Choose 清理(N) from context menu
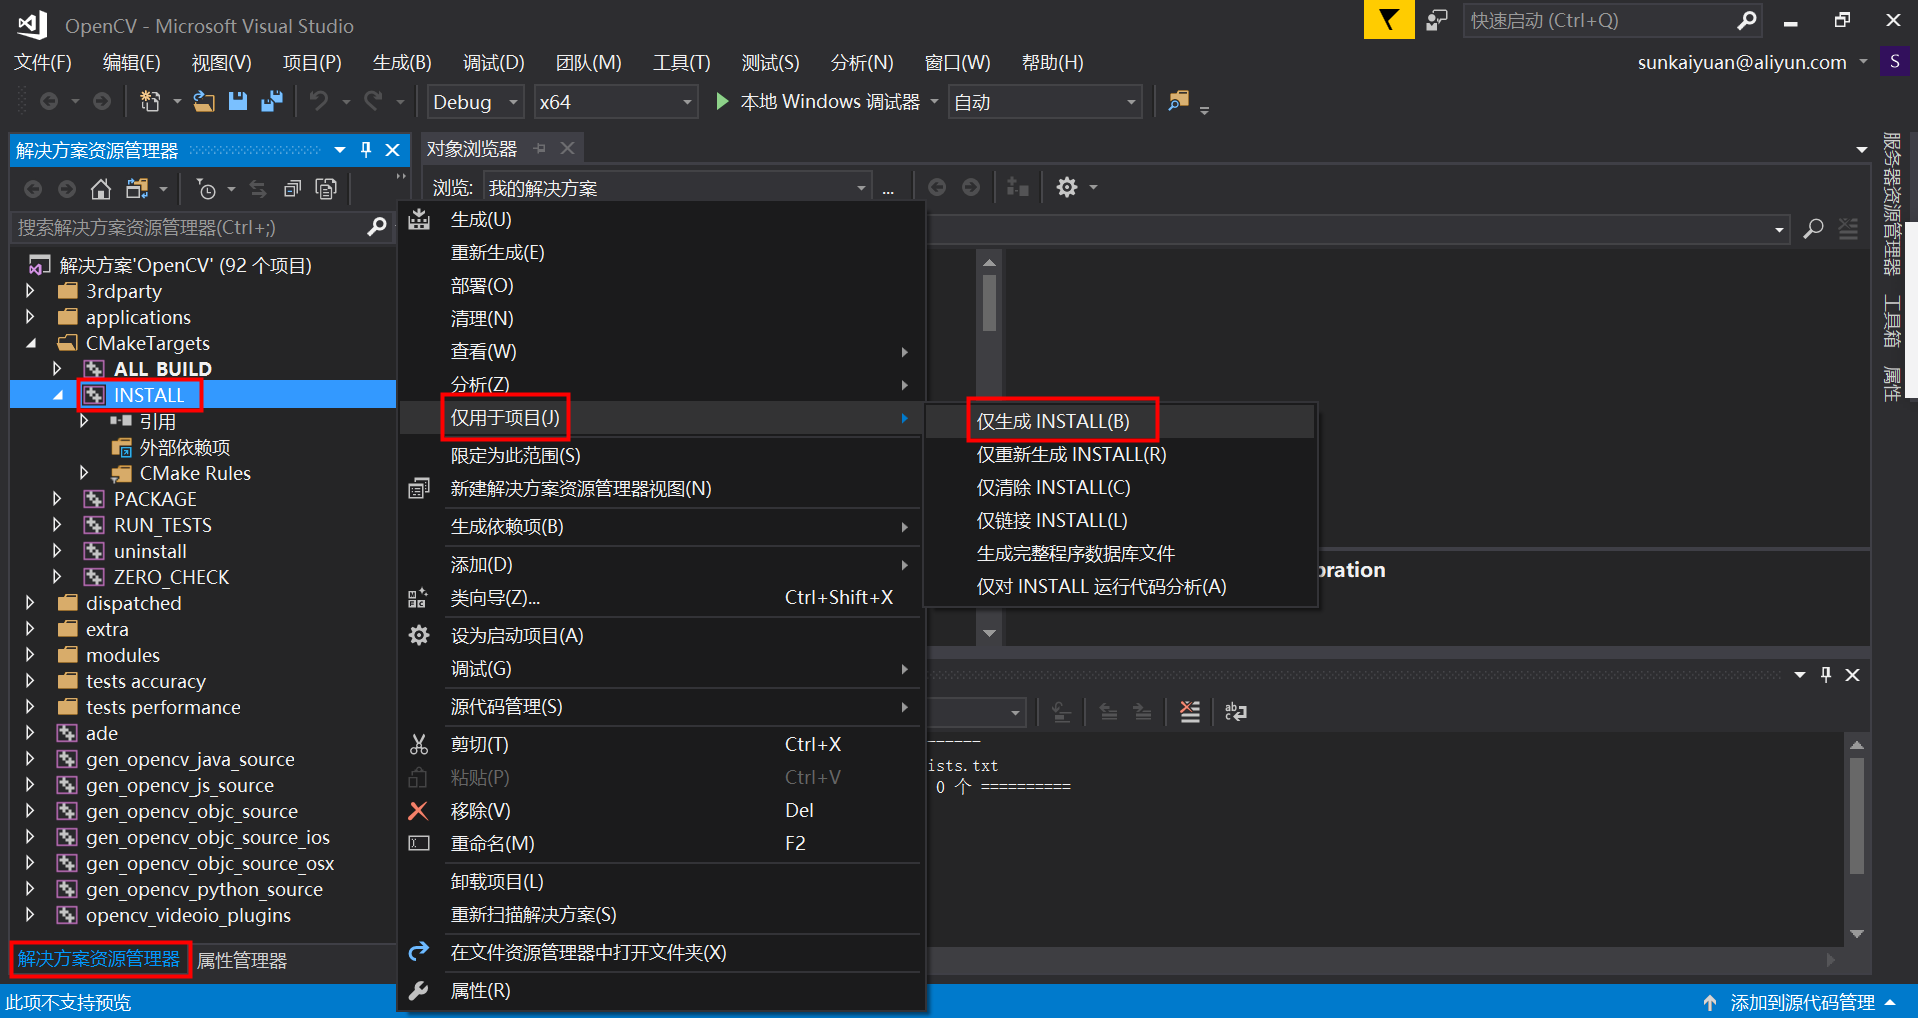Viewport: 1918px width, 1018px height. click(660, 318)
